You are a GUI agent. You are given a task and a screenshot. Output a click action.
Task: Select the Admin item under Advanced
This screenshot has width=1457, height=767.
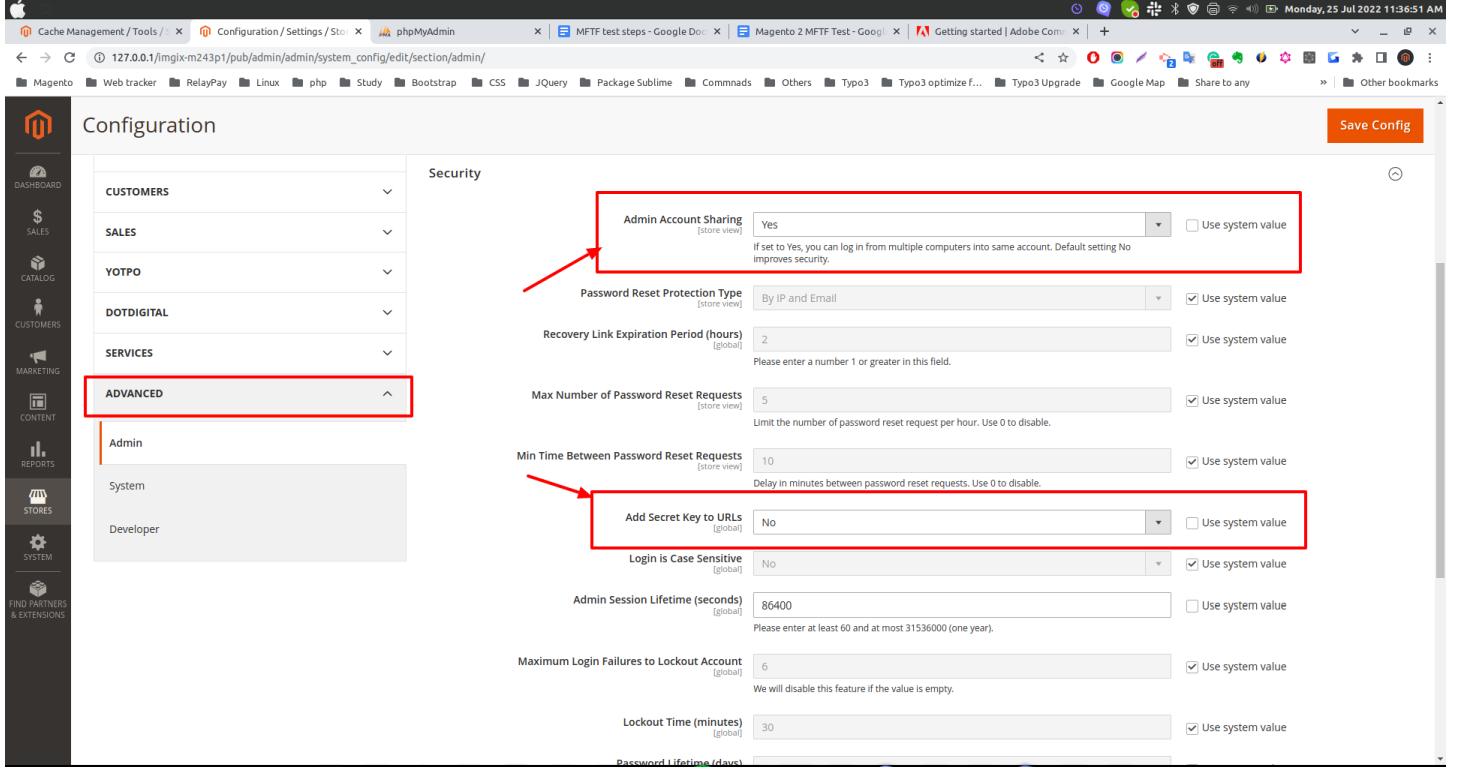pos(253,443)
